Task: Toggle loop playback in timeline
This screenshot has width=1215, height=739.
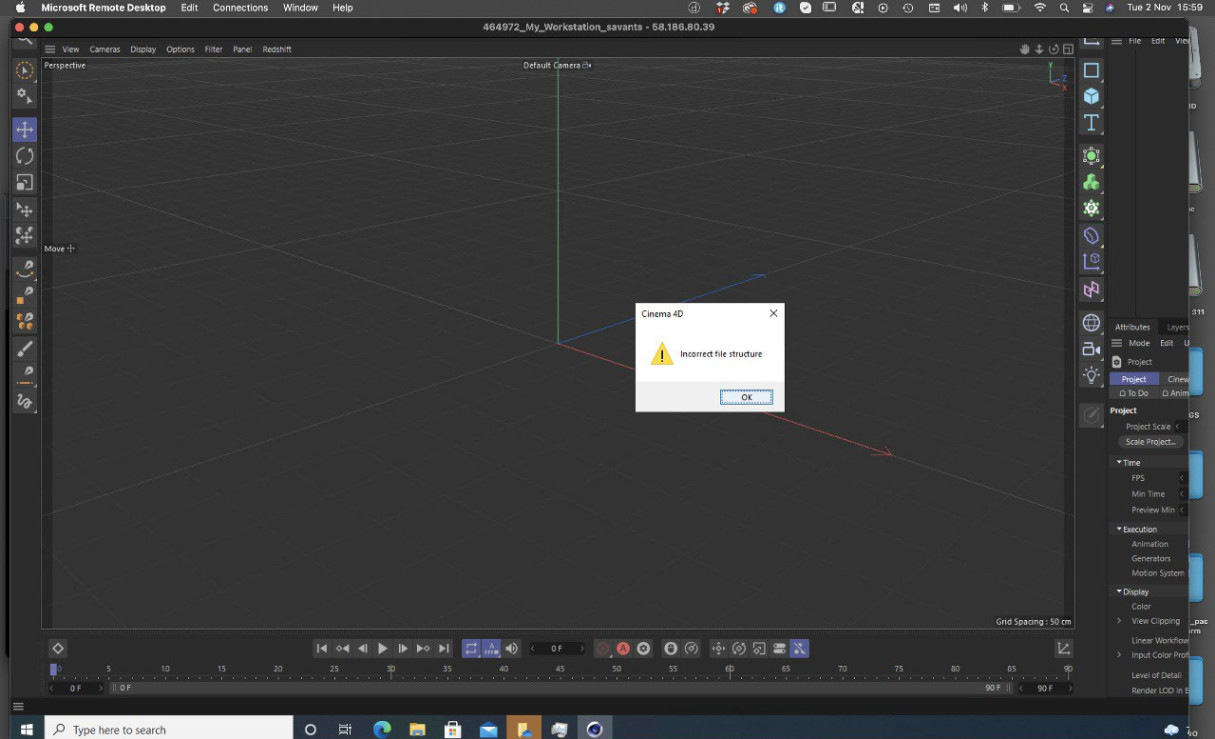Action: 471,648
